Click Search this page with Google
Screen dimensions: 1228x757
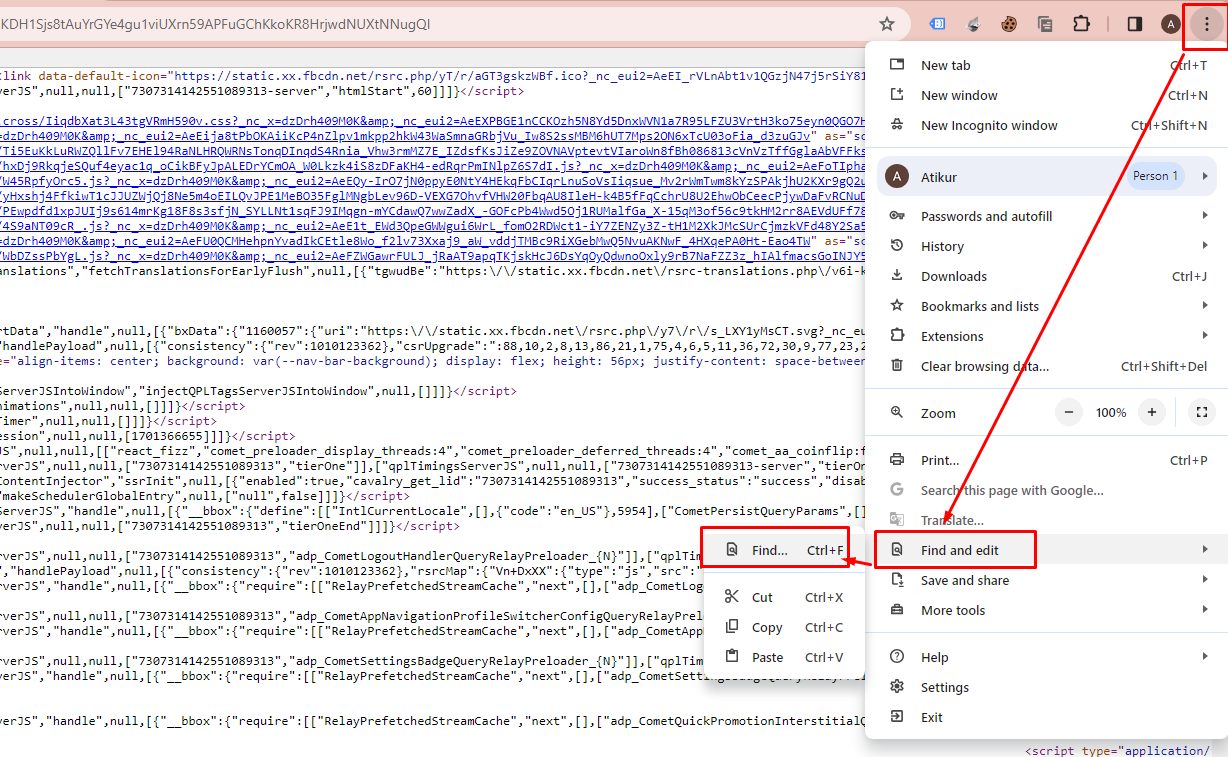point(1045,490)
